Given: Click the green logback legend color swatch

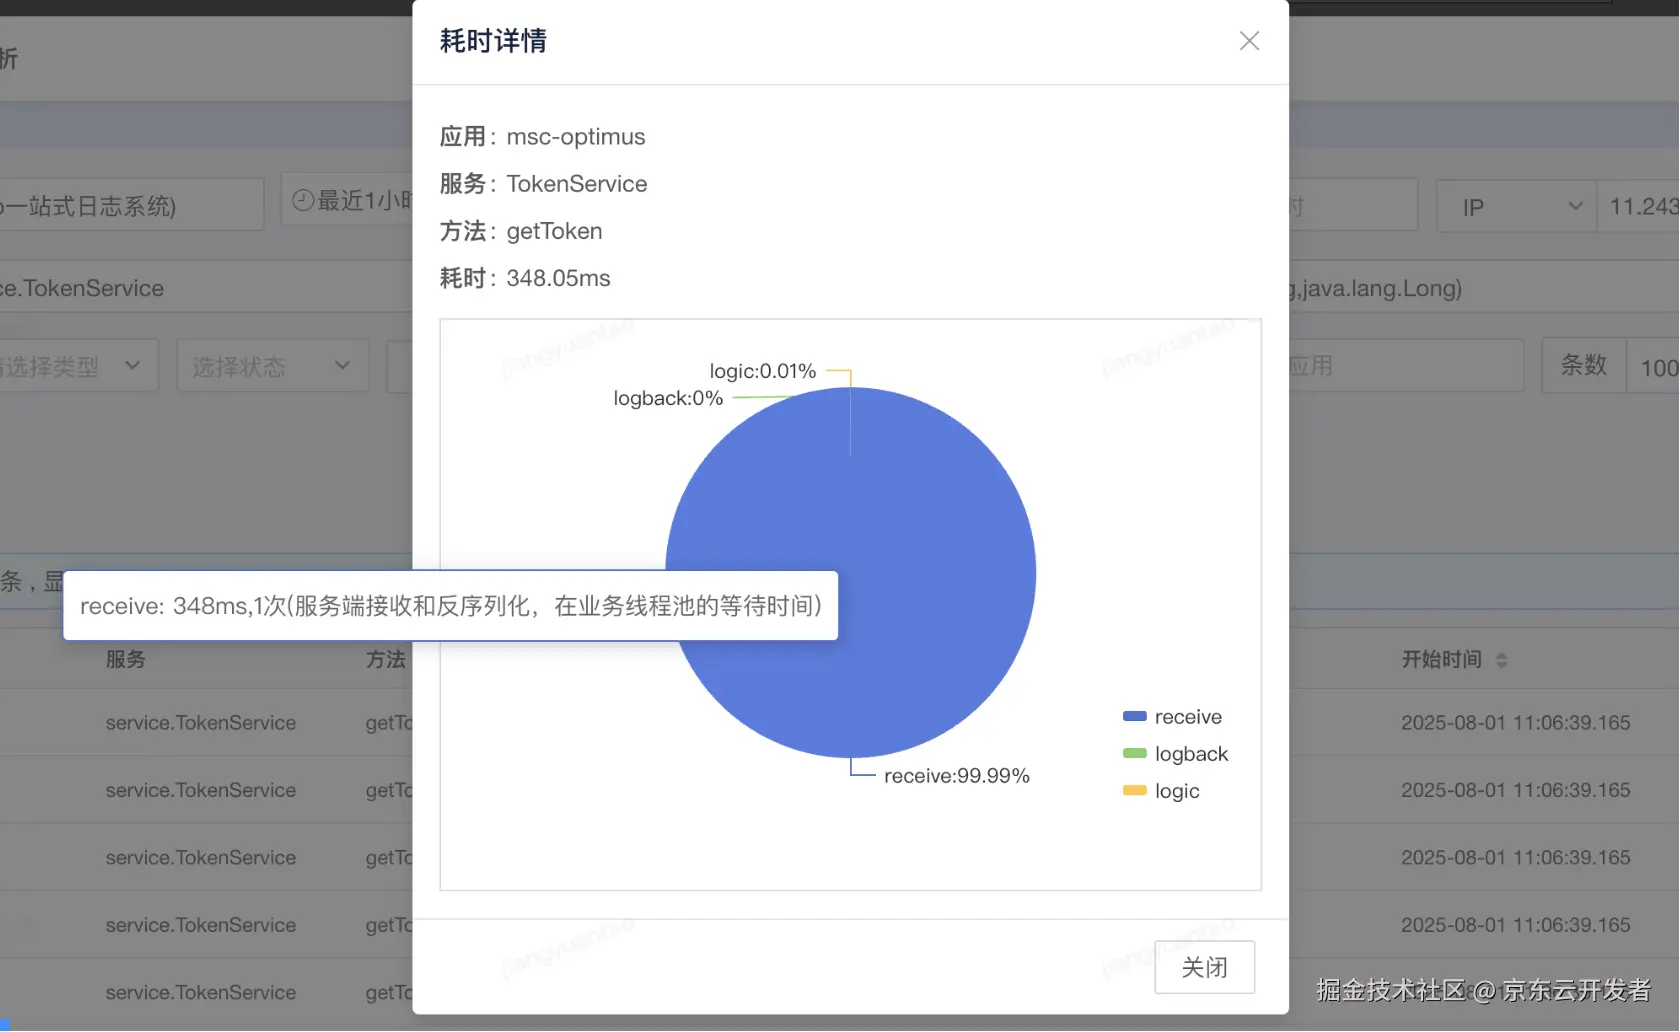Looking at the screenshot, I should (x=1134, y=753).
